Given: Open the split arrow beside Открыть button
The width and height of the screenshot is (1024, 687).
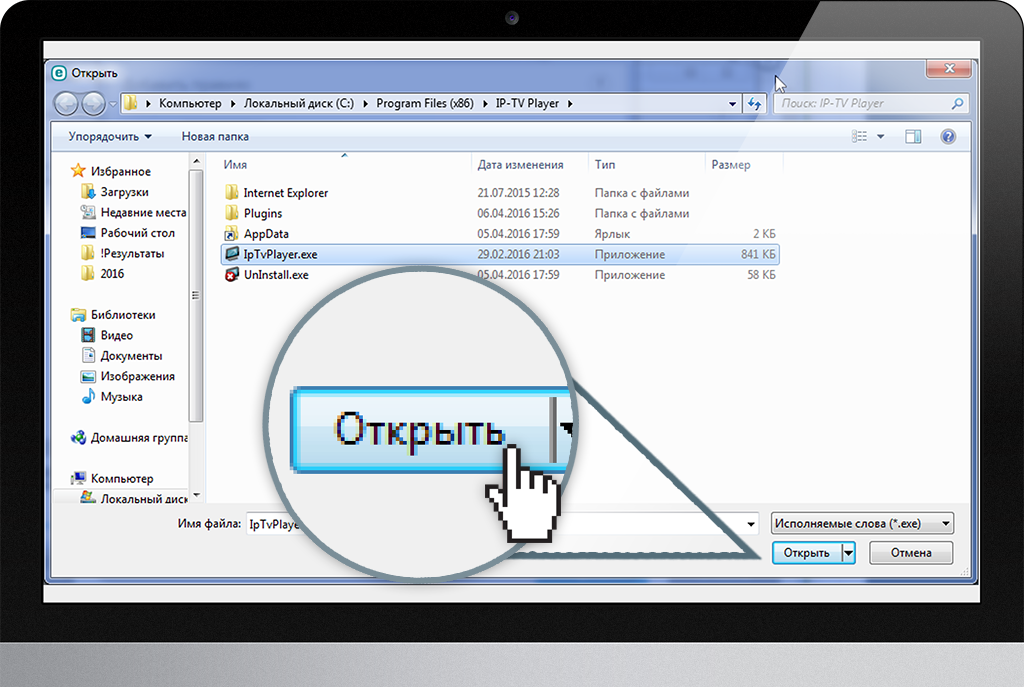Looking at the screenshot, I should [849, 552].
